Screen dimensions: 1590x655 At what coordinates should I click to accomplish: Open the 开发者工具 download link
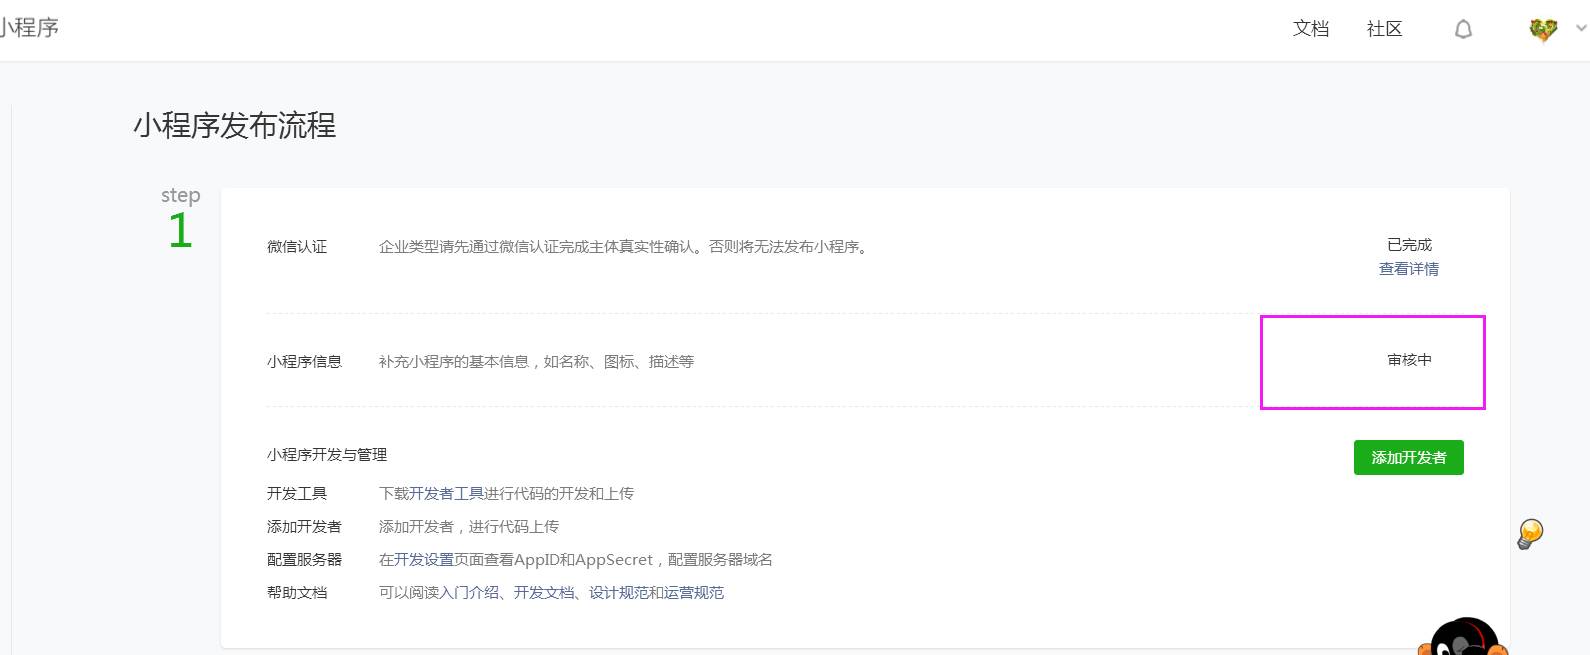click(x=446, y=493)
